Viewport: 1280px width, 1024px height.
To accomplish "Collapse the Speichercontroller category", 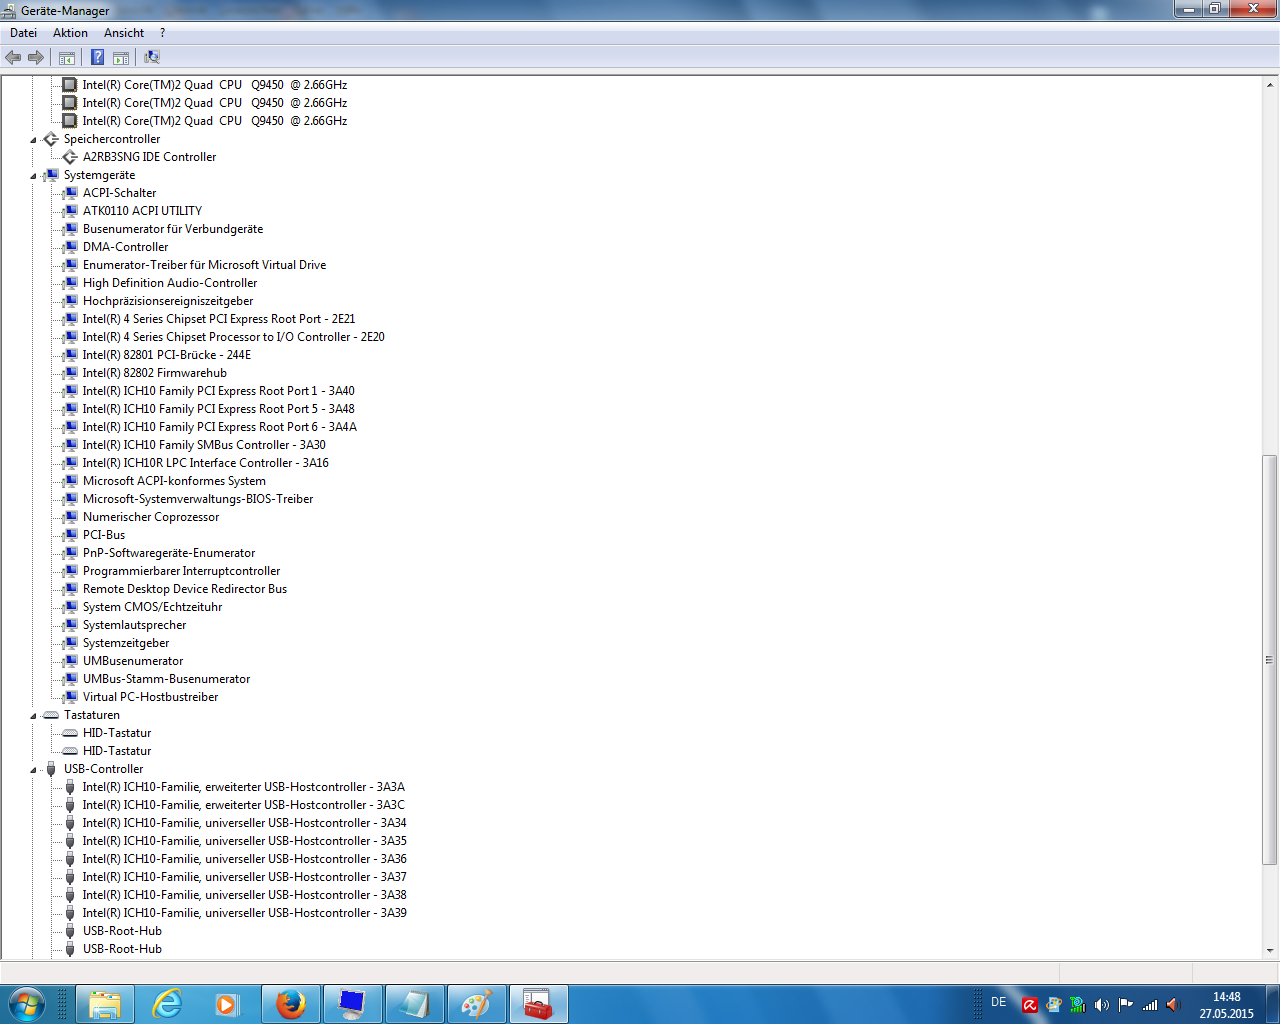I will (33, 140).
